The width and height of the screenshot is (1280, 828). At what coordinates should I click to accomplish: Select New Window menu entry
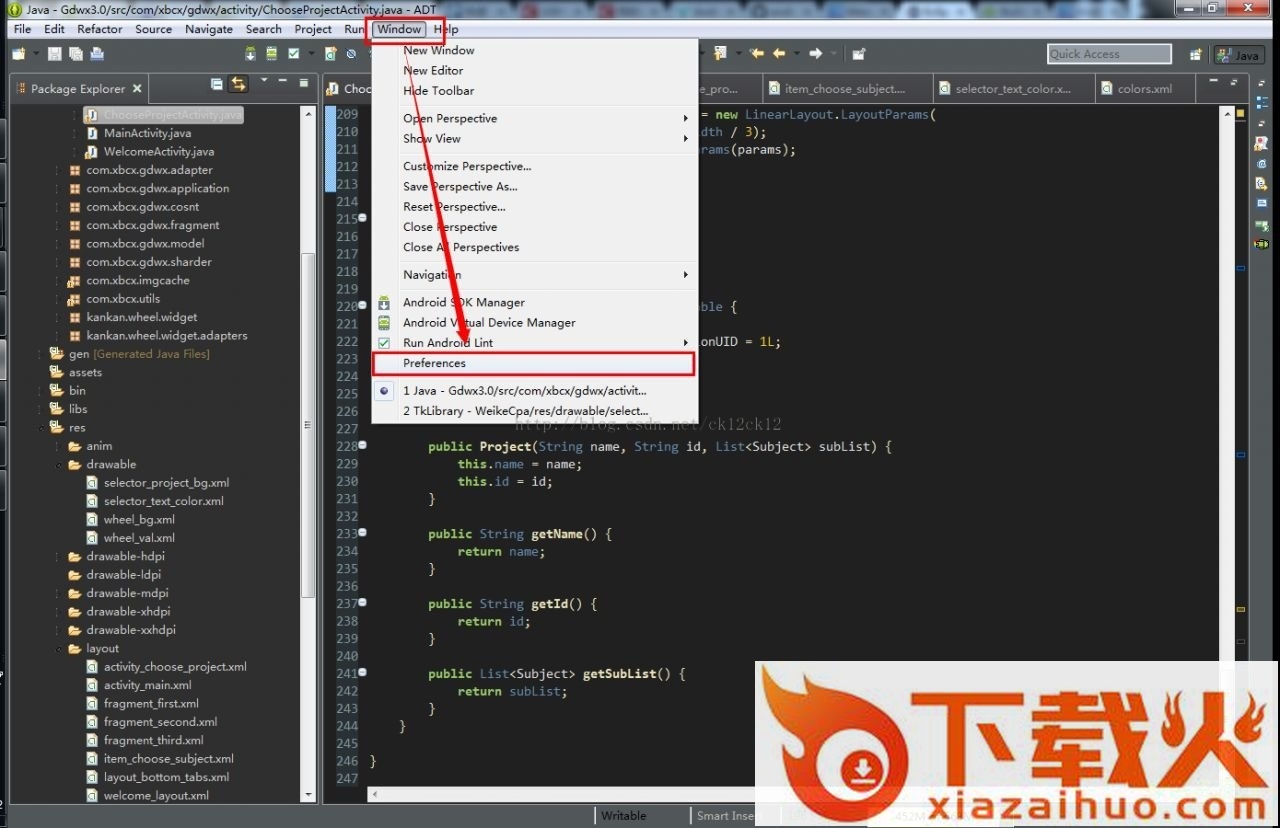pos(533,50)
